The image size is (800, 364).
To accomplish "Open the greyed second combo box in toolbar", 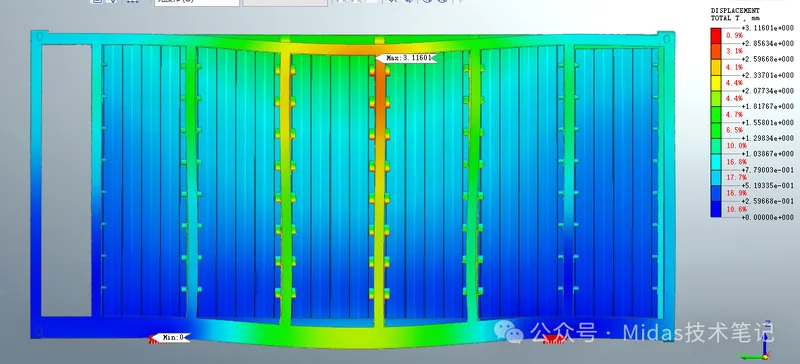I will click(x=285, y=2).
